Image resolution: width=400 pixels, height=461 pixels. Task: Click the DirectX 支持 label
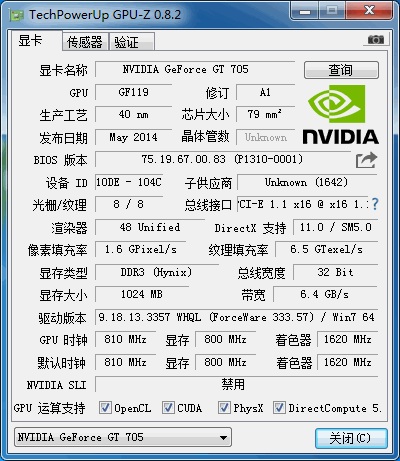coord(250,228)
